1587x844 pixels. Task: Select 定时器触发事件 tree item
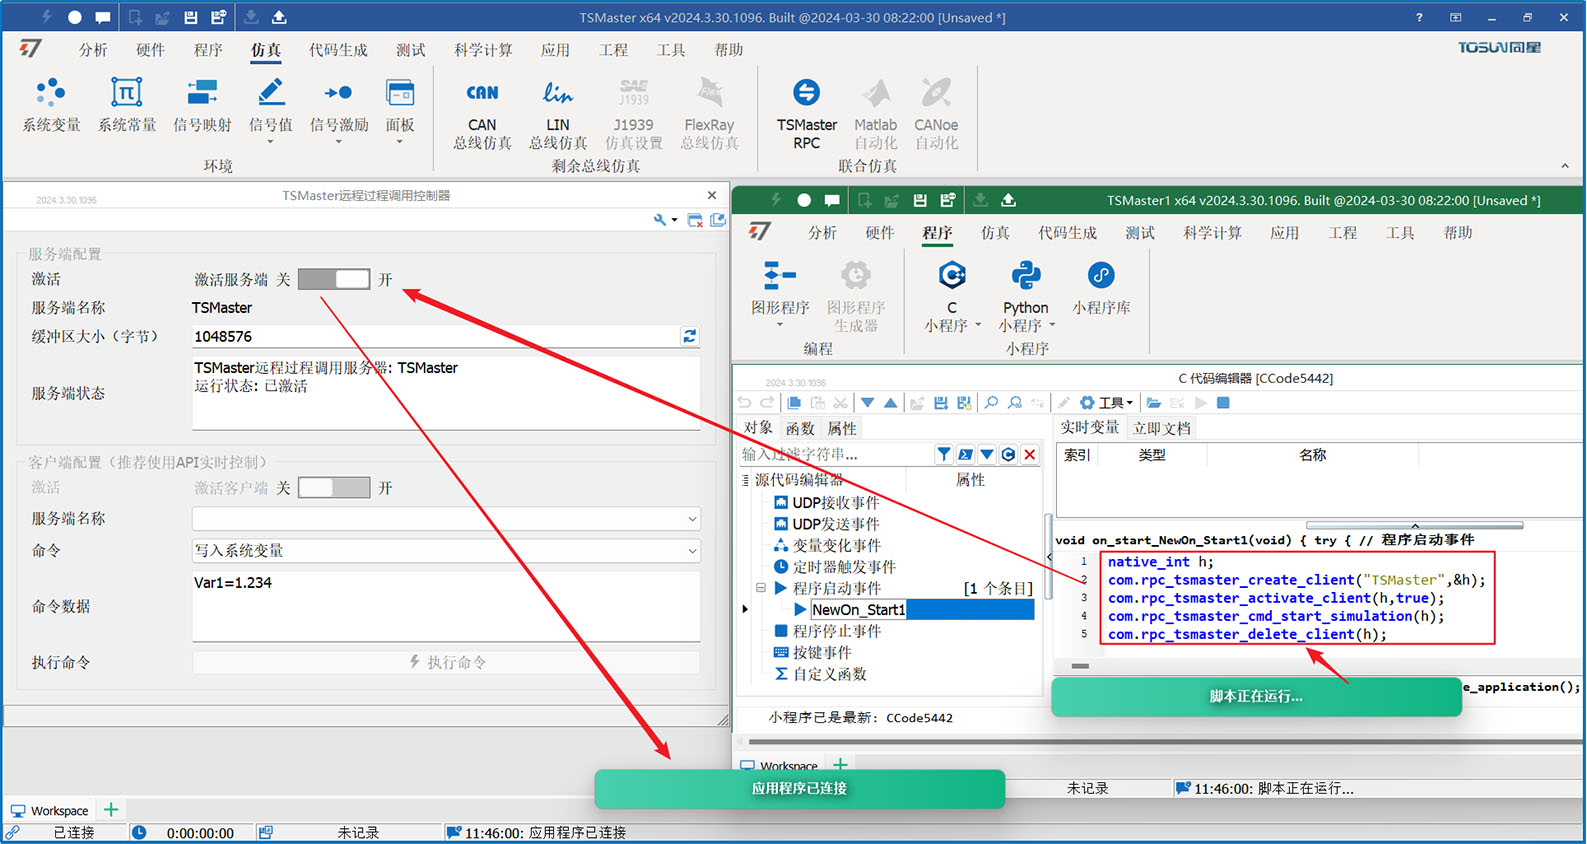coord(843,567)
